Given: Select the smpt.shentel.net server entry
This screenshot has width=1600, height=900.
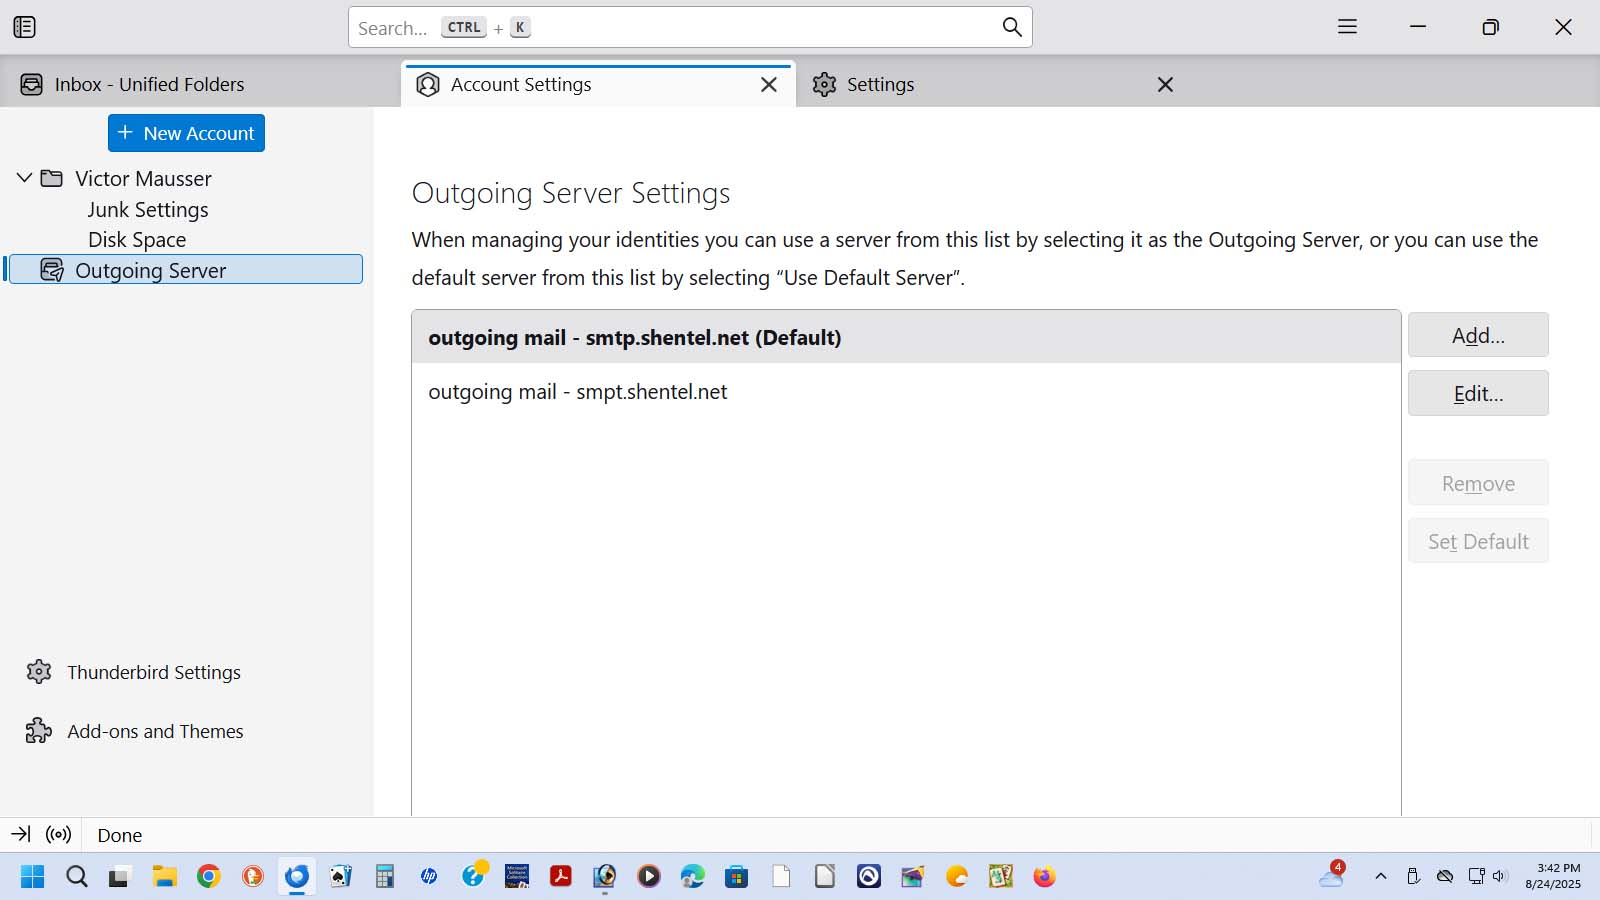Looking at the screenshot, I should click(578, 392).
